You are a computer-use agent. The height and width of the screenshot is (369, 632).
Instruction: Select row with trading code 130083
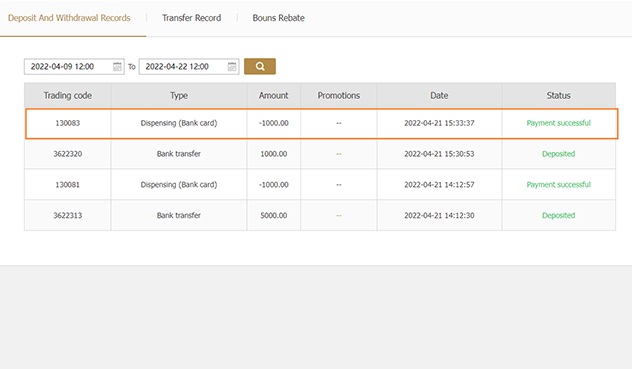(x=322, y=123)
